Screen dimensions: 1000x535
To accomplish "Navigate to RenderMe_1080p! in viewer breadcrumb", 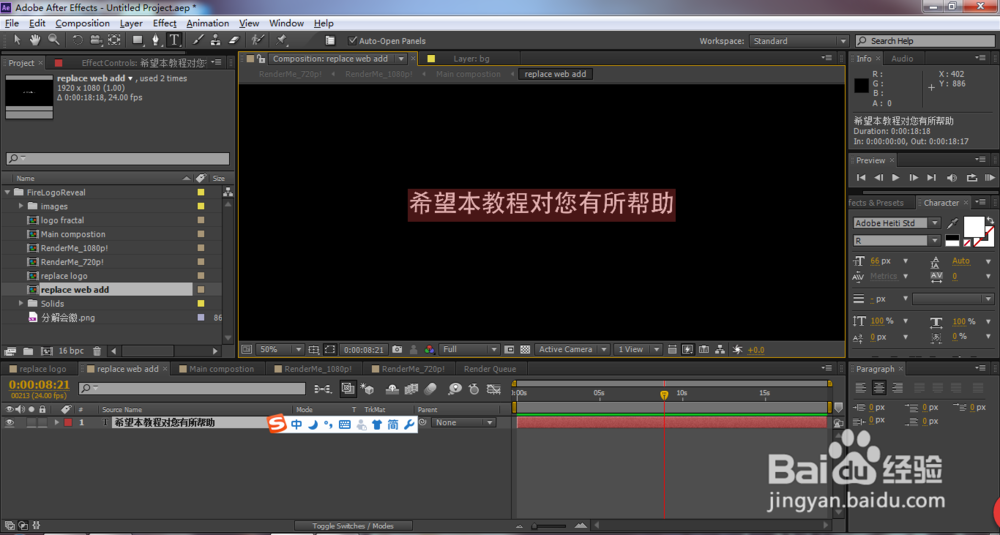I will click(x=379, y=74).
